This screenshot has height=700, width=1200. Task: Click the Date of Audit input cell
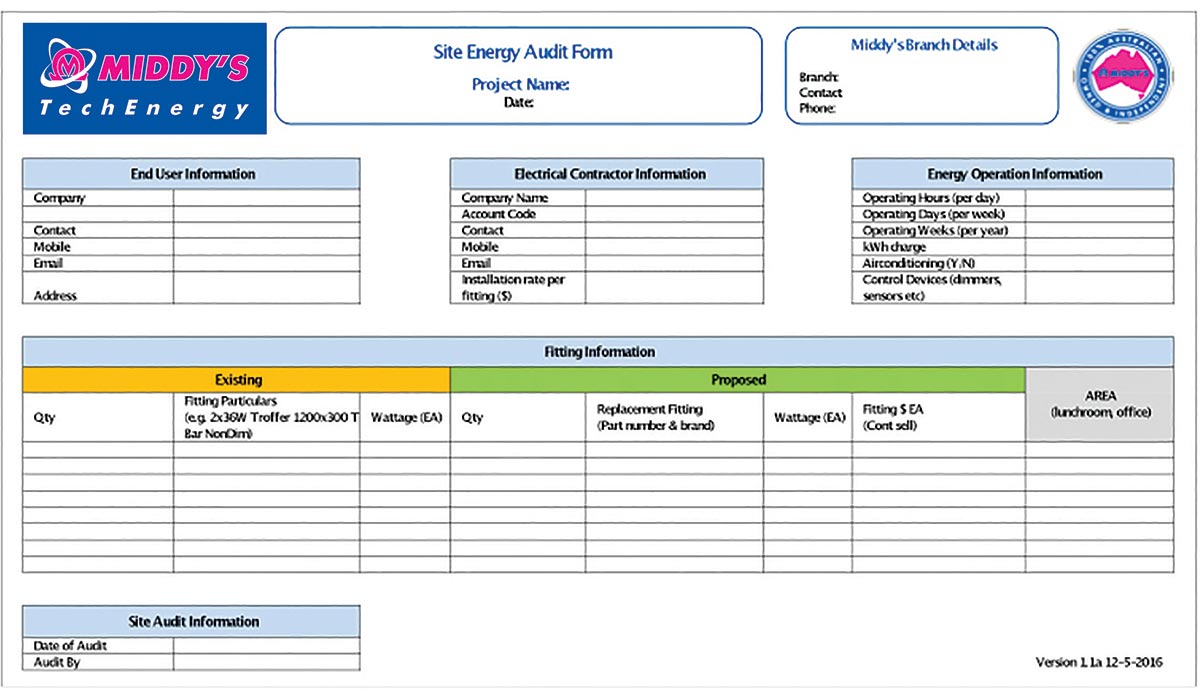266,645
